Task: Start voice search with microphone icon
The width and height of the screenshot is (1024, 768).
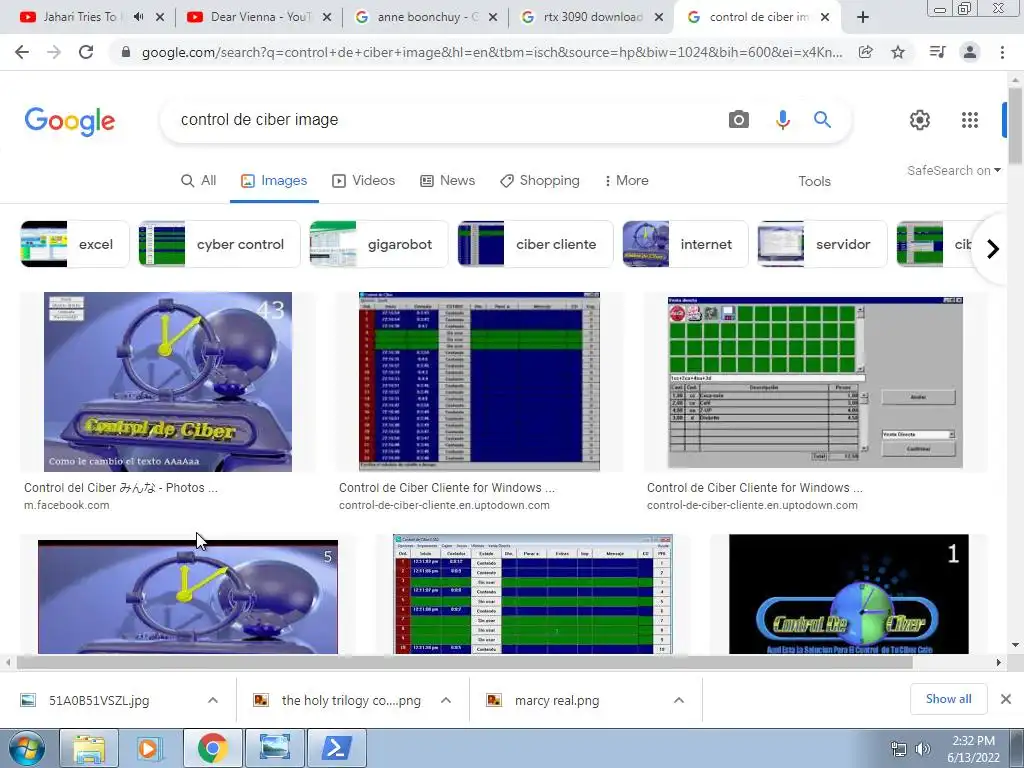Action: point(782,120)
